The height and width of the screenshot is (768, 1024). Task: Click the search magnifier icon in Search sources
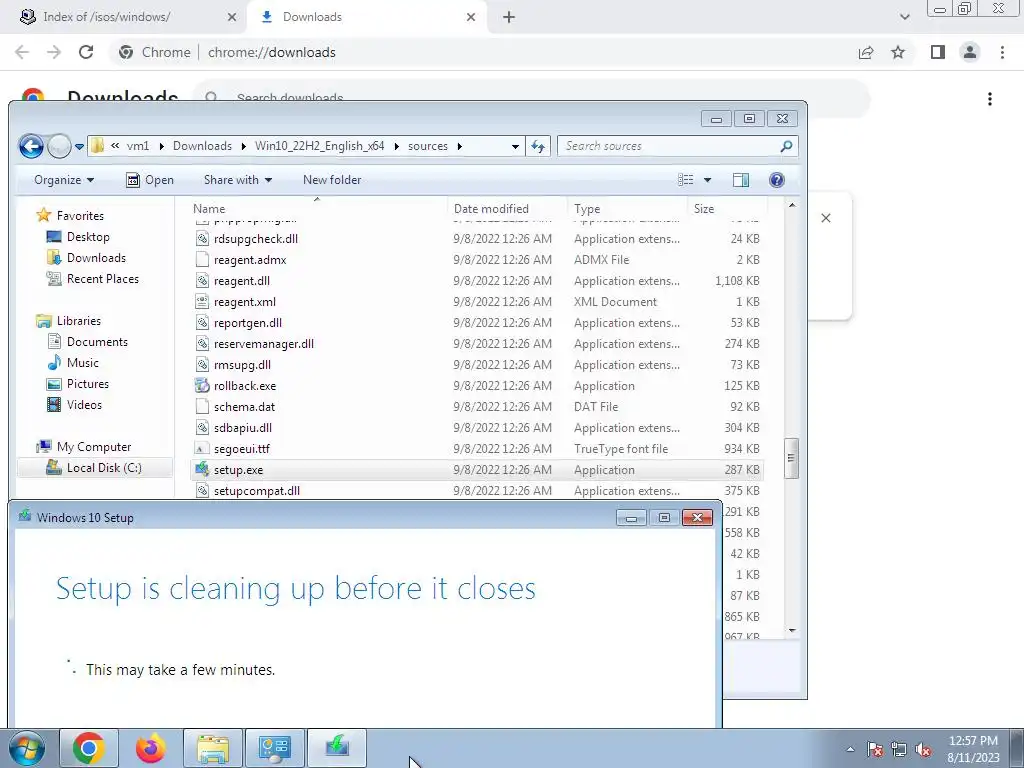click(786, 146)
